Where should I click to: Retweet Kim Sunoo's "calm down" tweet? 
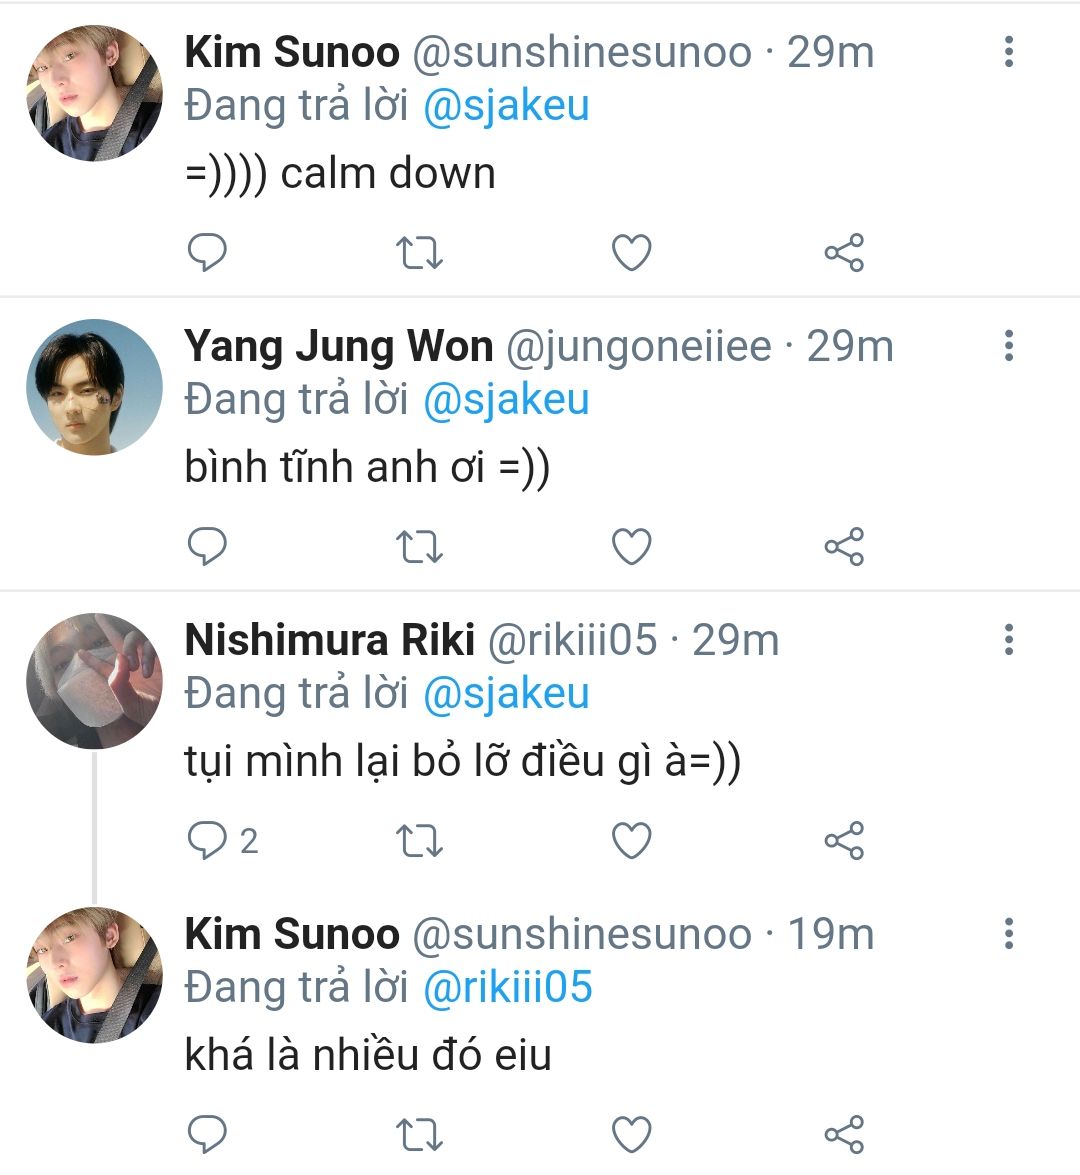[419, 253]
